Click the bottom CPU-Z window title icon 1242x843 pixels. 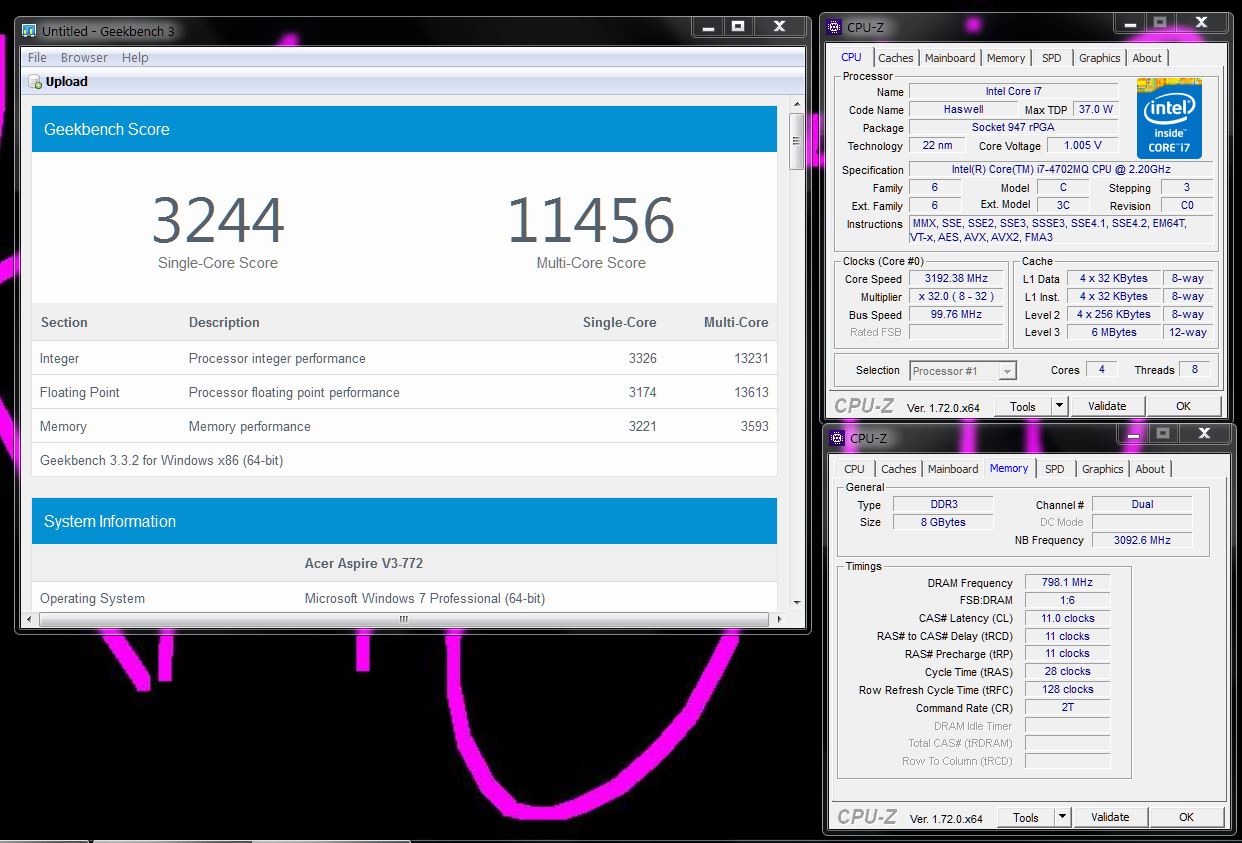click(x=835, y=438)
